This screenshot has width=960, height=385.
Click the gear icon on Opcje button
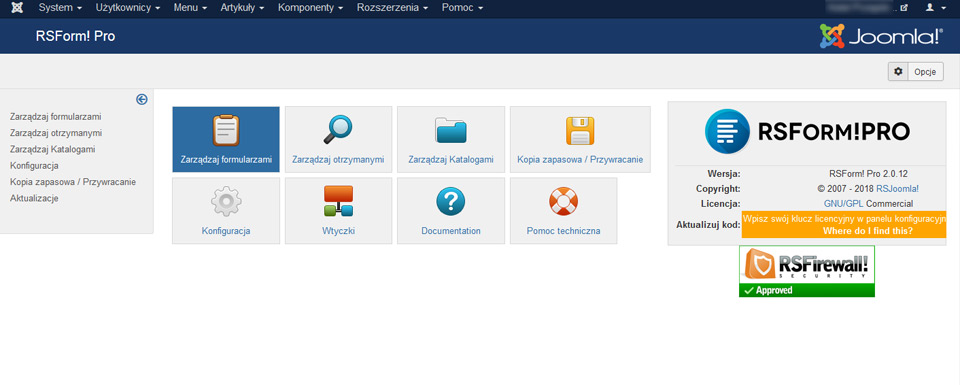898,72
